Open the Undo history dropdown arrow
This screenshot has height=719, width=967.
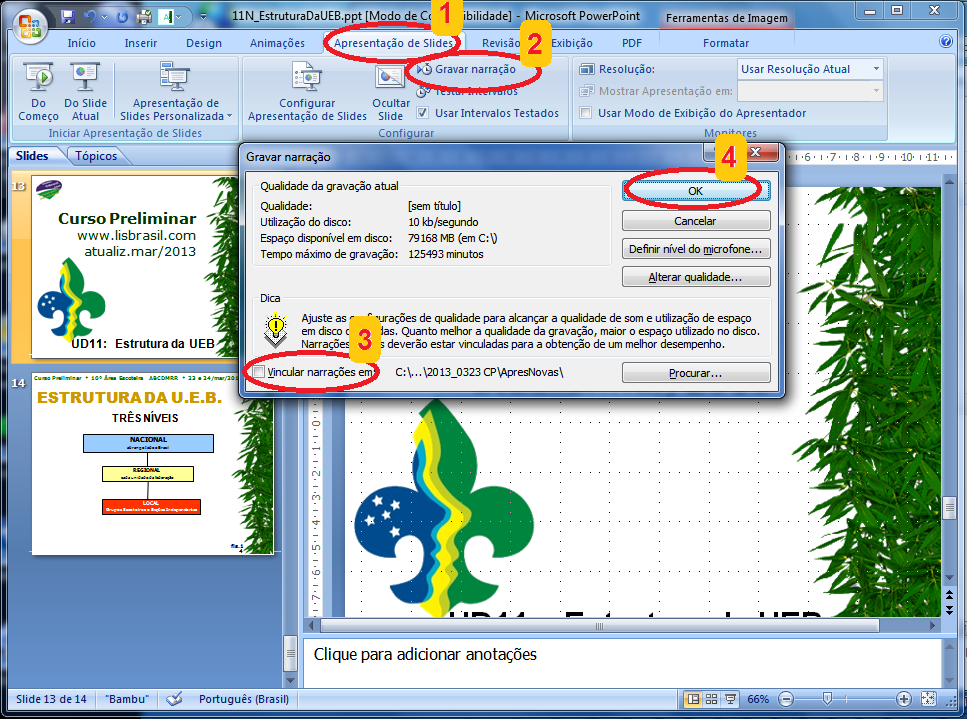103,17
